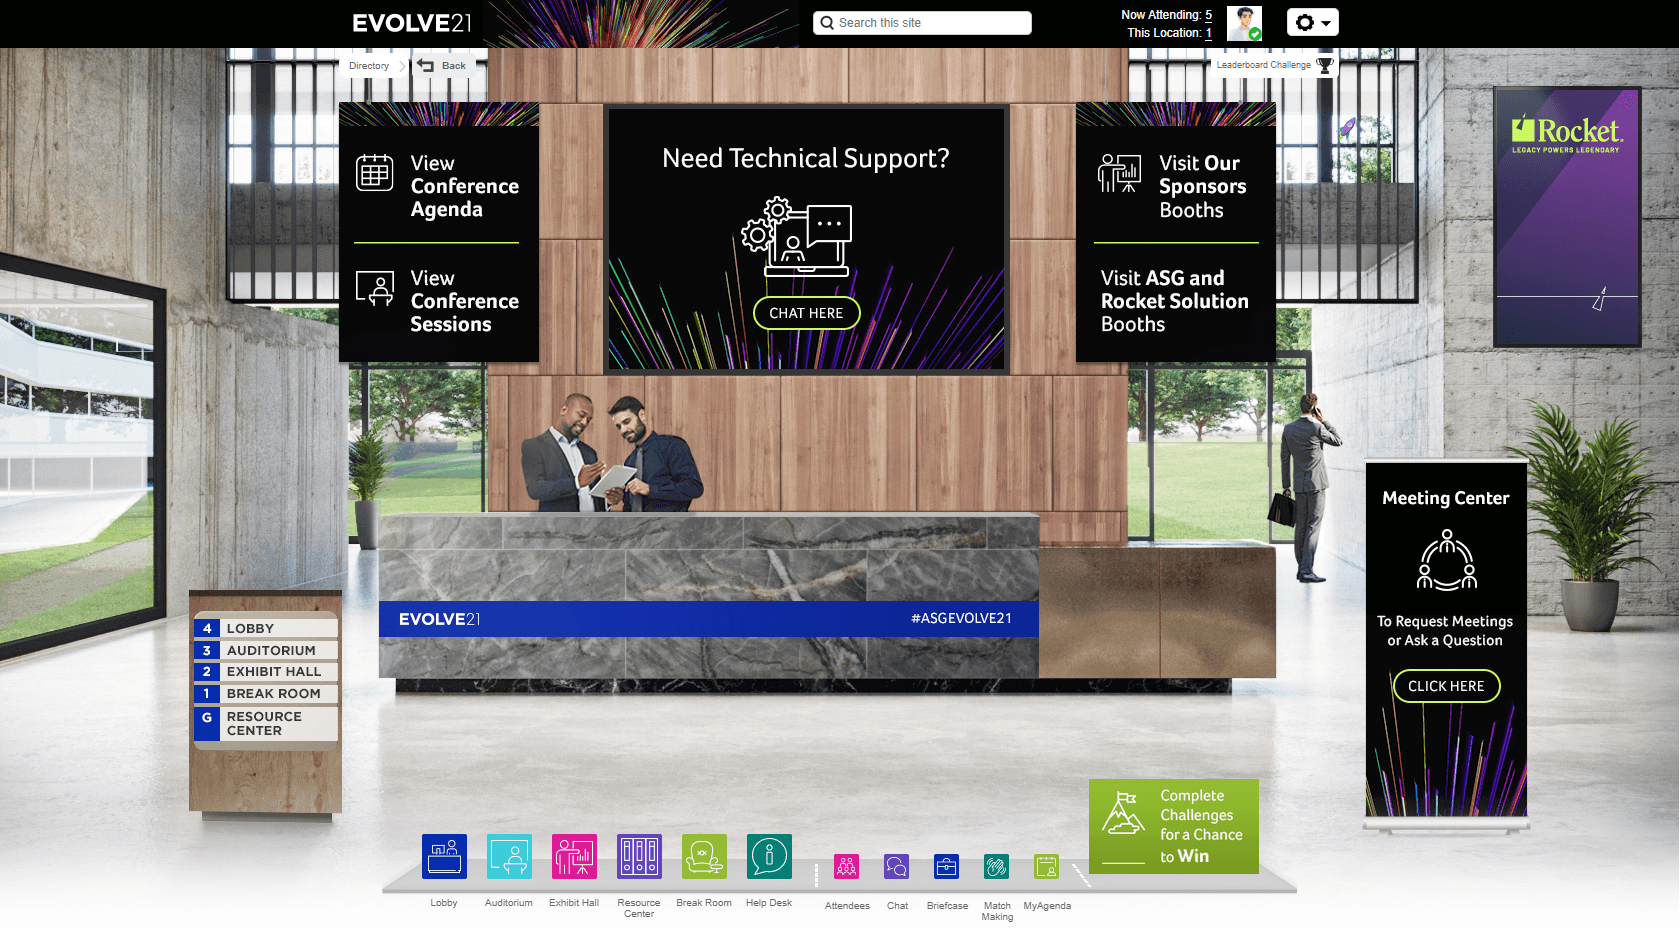Click the Leaderboard Challenge trophy icon
This screenshot has height=930, width=1680.
click(x=1325, y=65)
